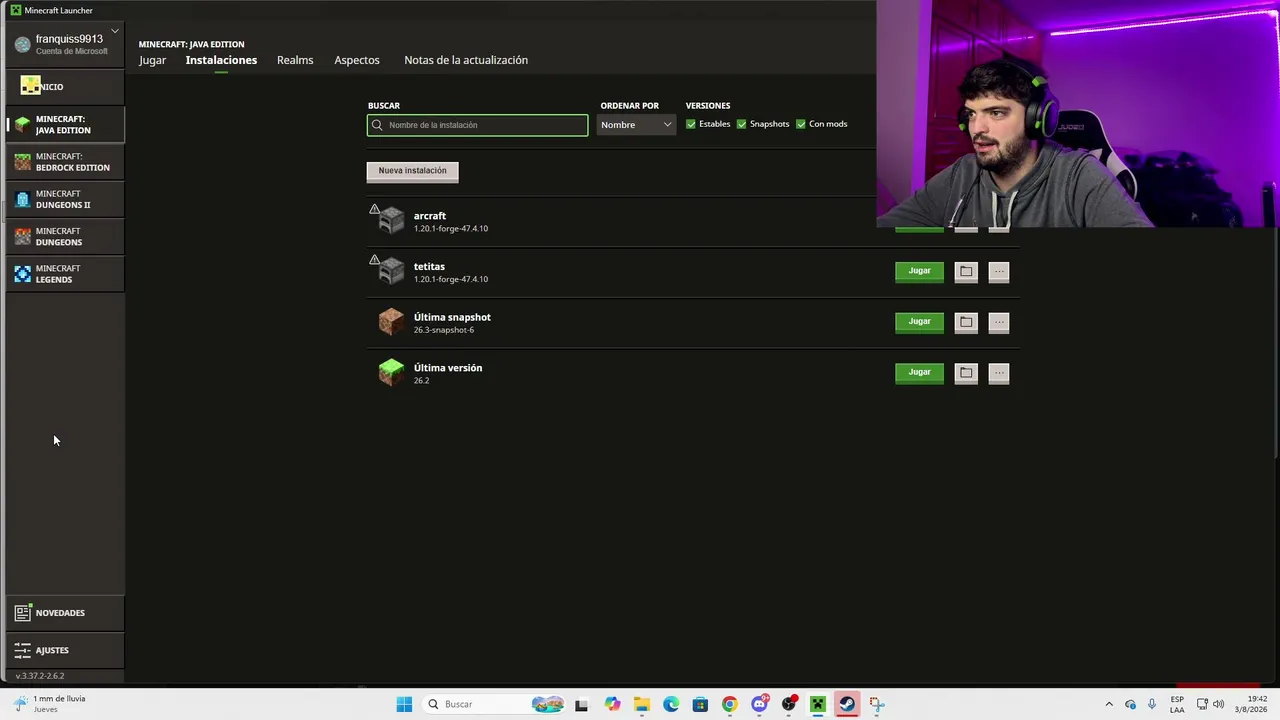The image size is (1280, 720).
Task: Open the Última snapshot installation folder
Action: (966, 322)
